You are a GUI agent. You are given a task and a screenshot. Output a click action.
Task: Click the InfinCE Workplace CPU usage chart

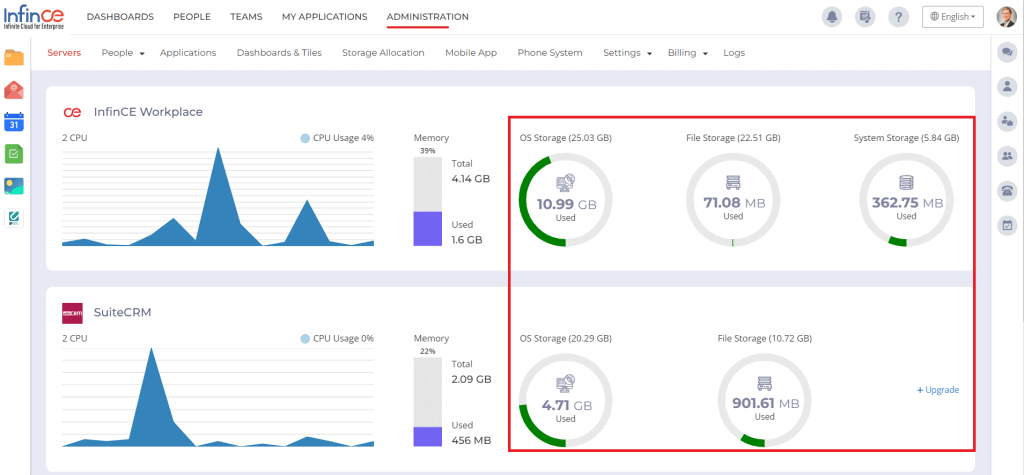pos(218,197)
